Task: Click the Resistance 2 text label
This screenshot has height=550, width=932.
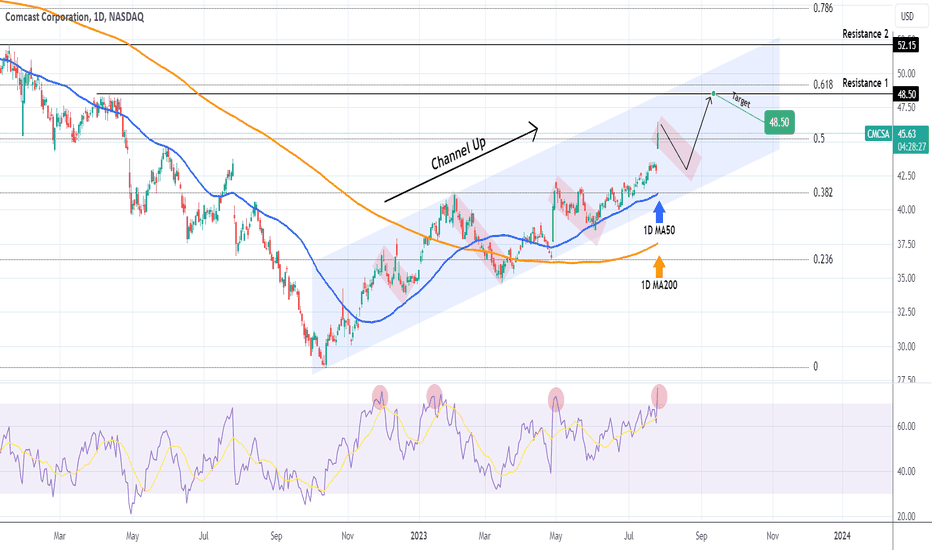Action: click(865, 34)
